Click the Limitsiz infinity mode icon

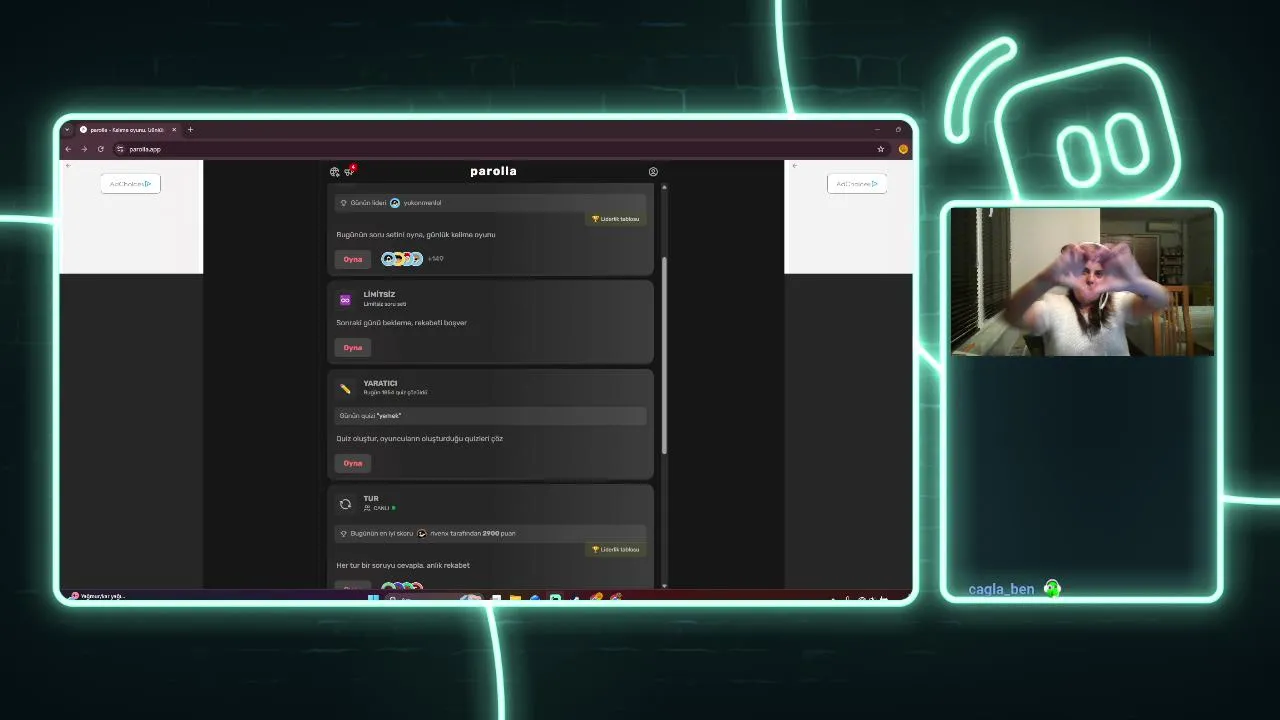345,300
